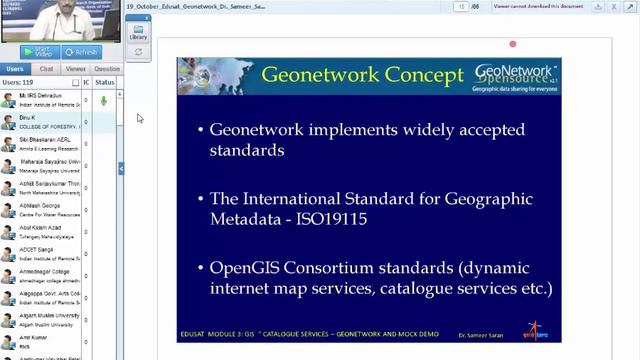Click 'Viewer cannot download this document' text

pyautogui.click(x=538, y=6)
